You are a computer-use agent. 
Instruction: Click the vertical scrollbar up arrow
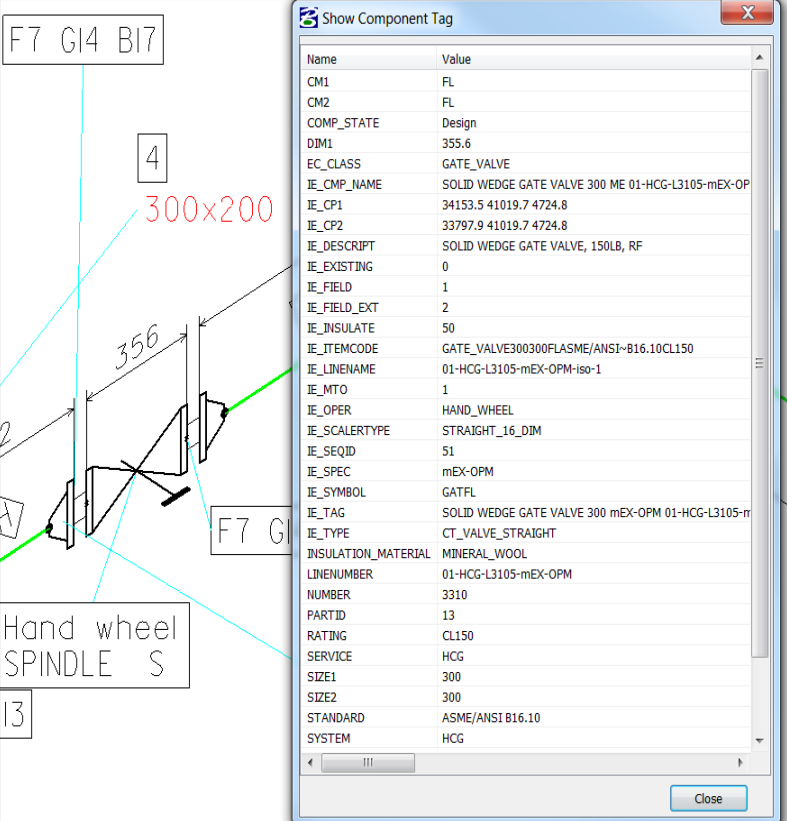(x=759, y=57)
